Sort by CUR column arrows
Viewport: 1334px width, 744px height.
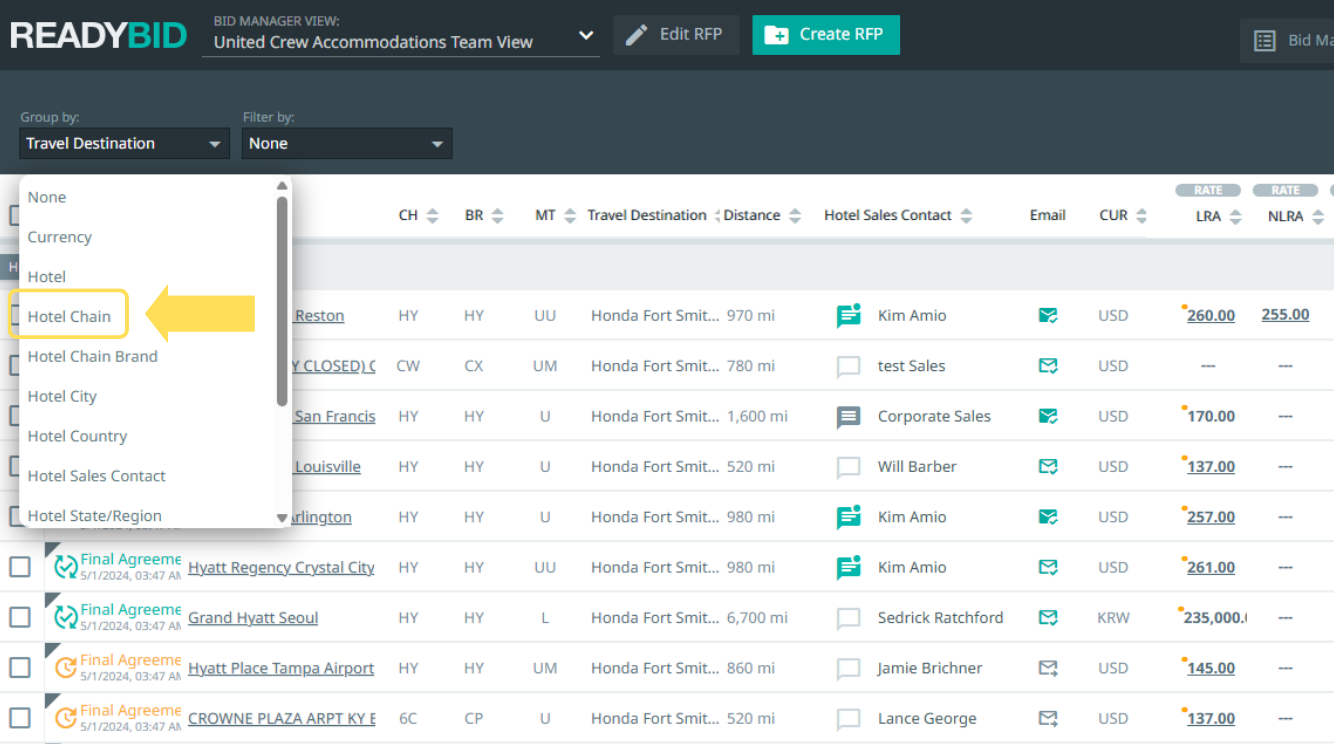click(1141, 215)
